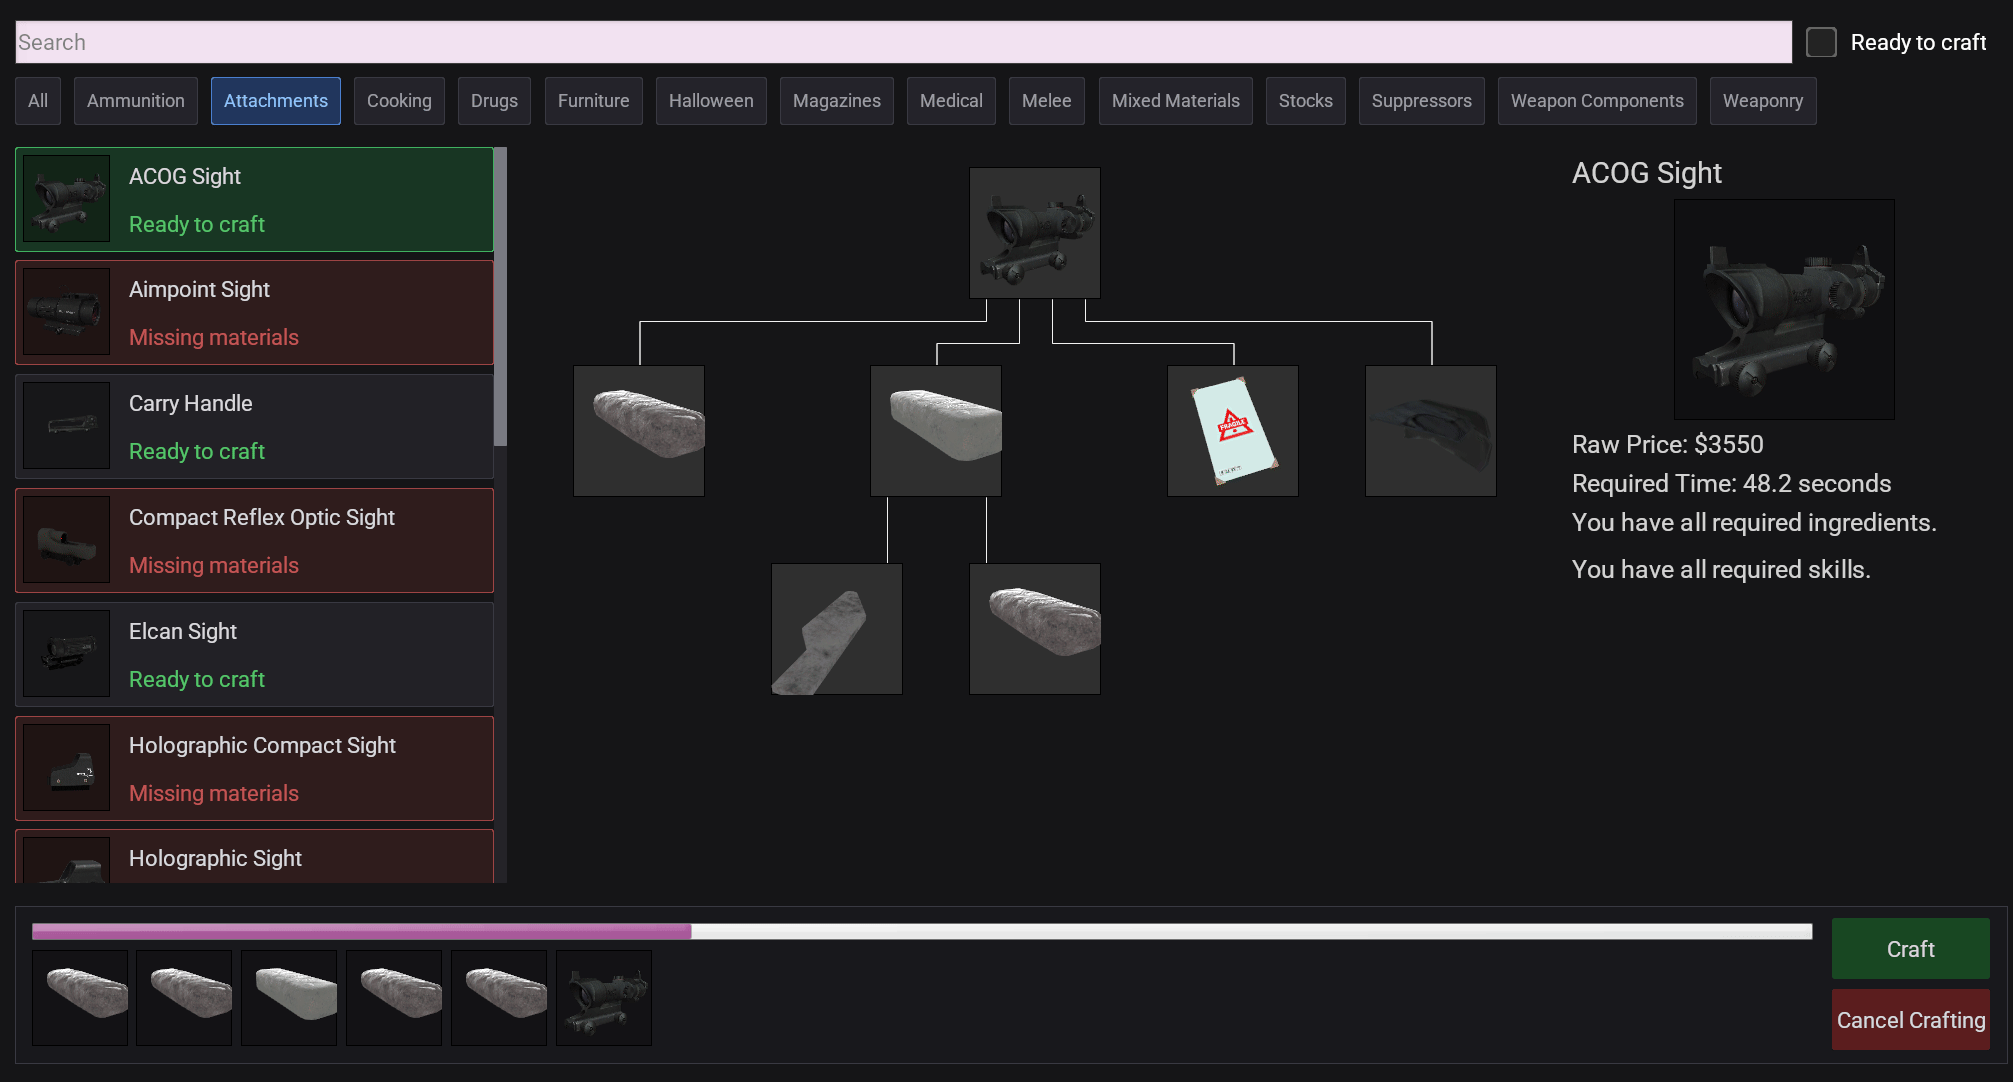Image resolution: width=2013 pixels, height=1082 pixels.
Task: Click the dark lens cover ingredient icon
Action: 1430,430
